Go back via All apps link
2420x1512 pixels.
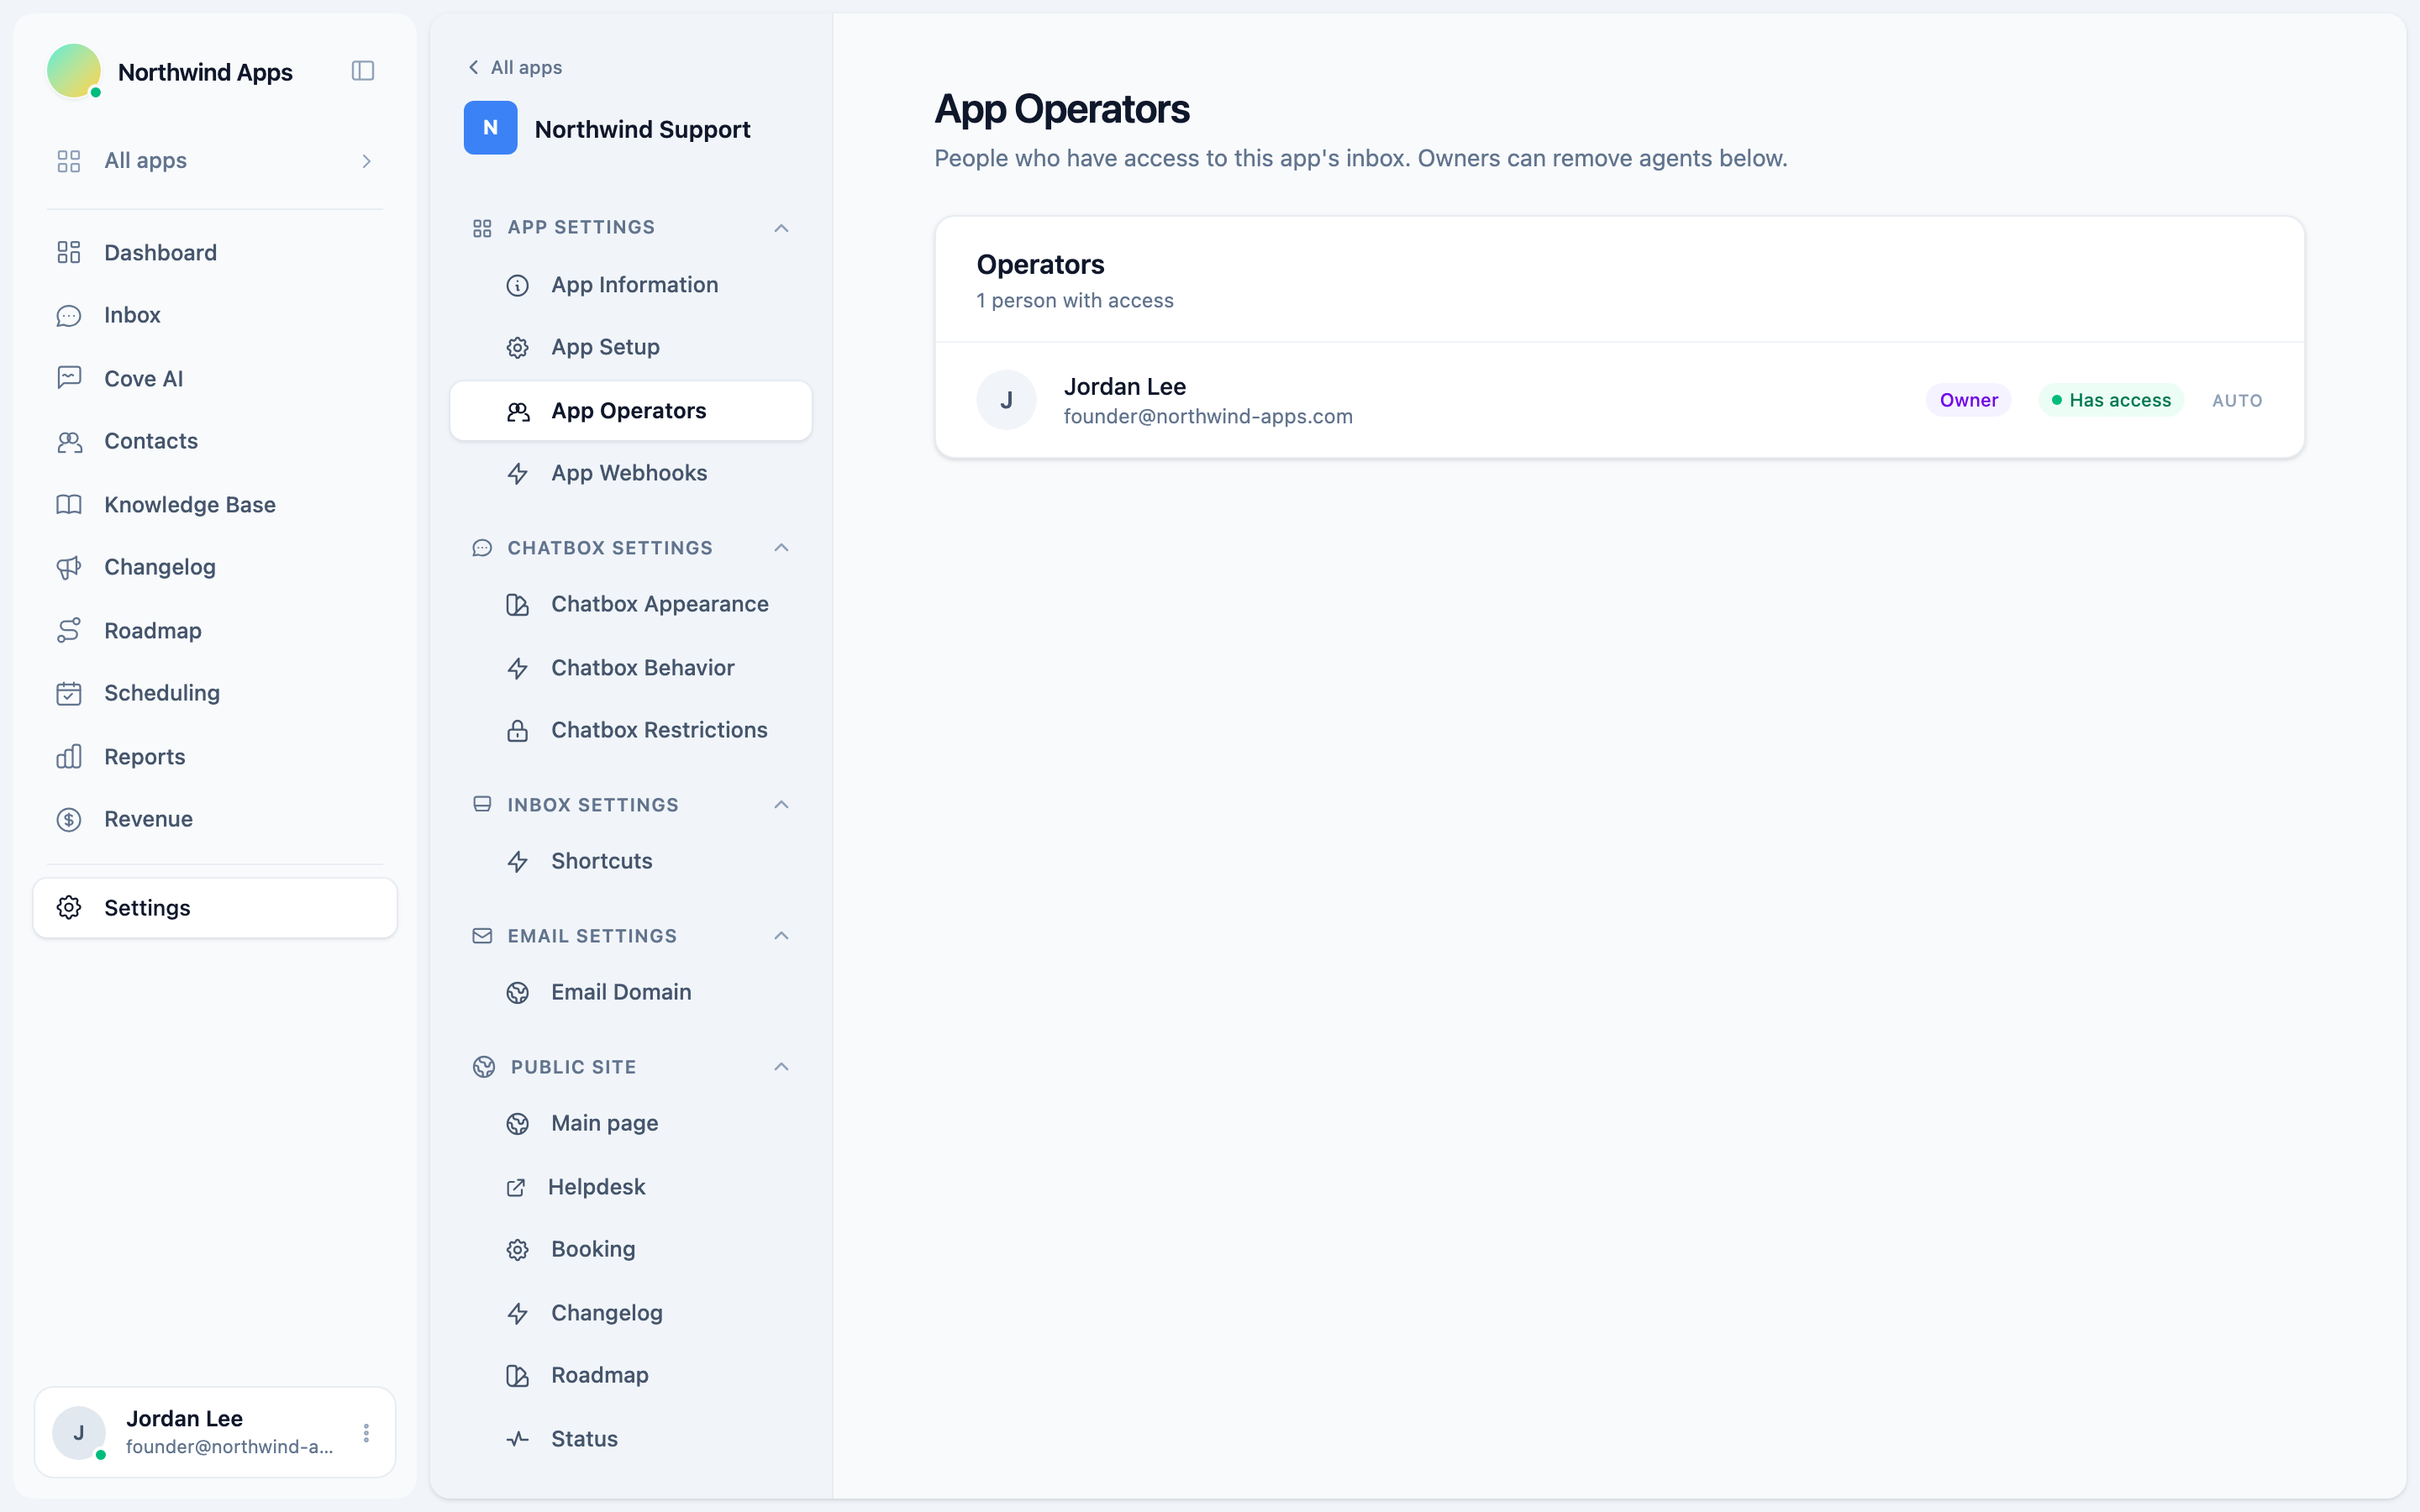pos(515,67)
